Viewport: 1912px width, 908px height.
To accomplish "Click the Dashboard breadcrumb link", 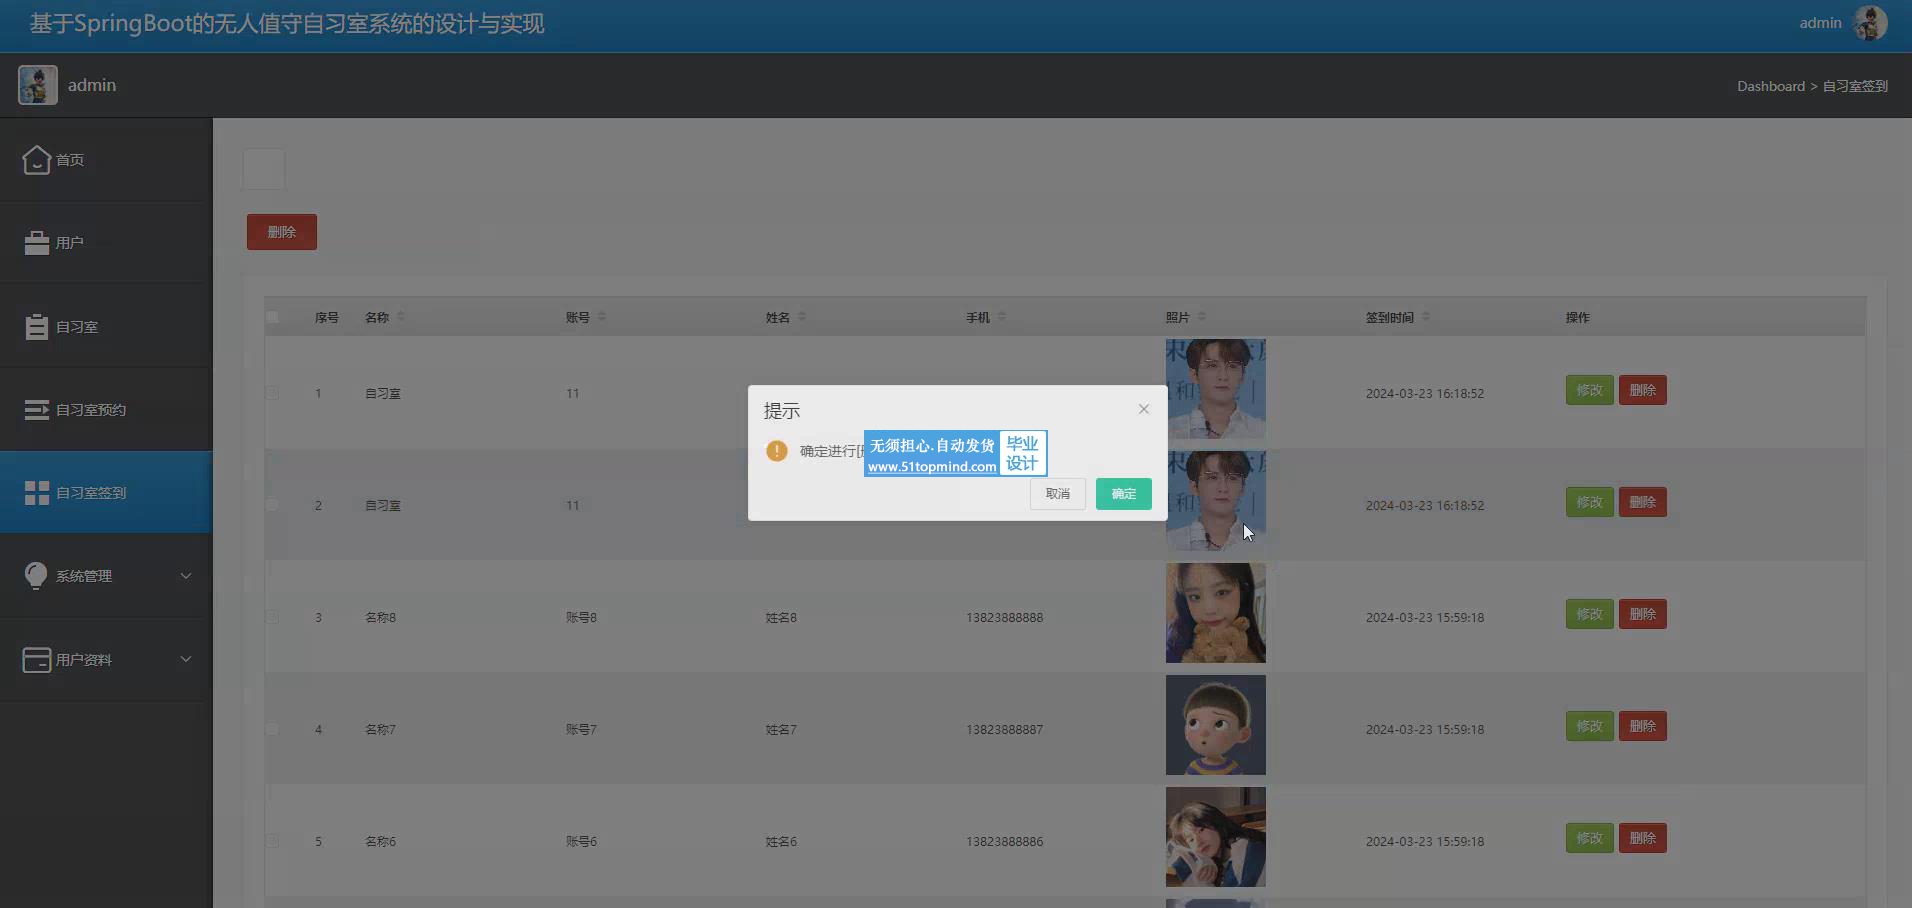I will [1771, 86].
